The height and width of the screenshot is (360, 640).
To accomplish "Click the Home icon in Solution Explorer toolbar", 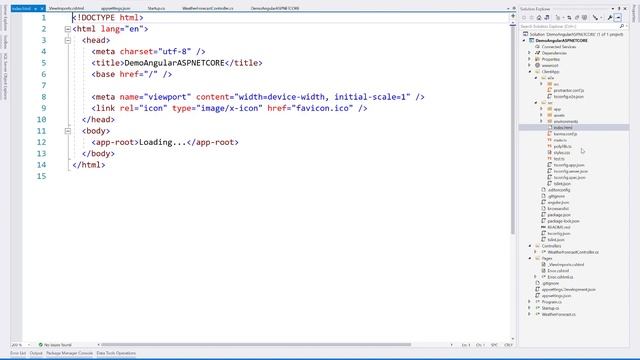I will [x=539, y=18].
